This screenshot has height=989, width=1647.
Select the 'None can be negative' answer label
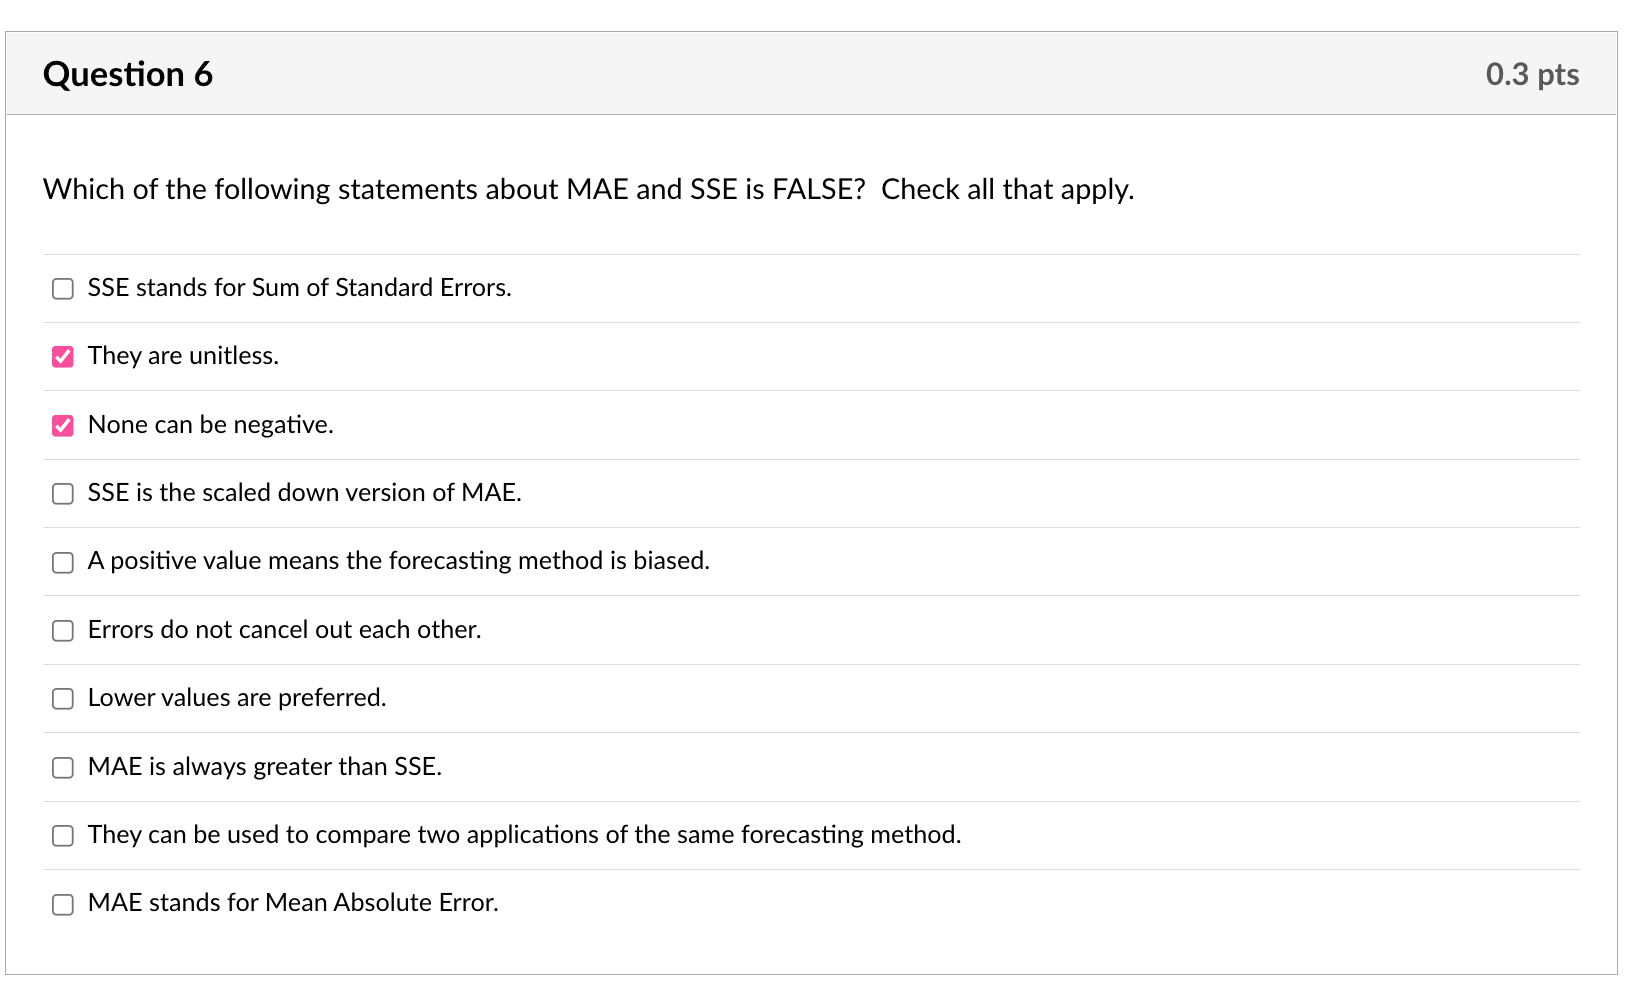[210, 424]
